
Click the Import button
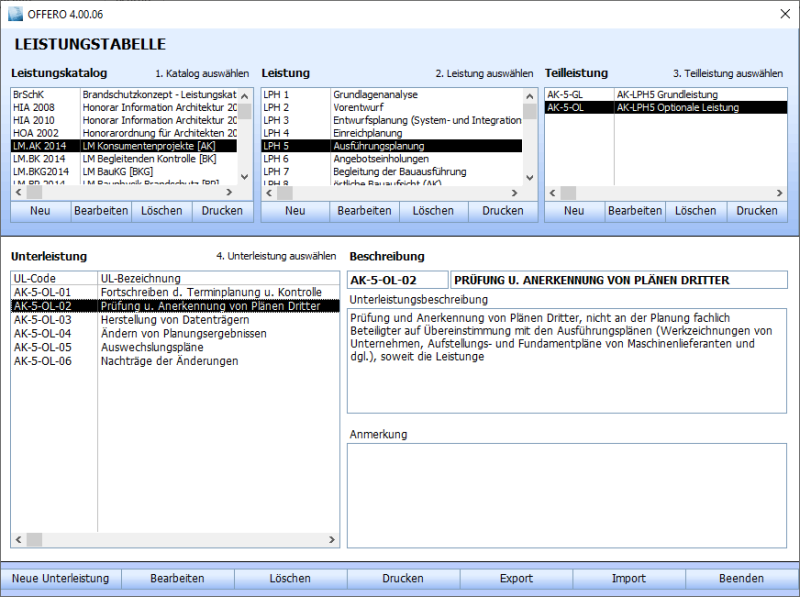point(629,579)
